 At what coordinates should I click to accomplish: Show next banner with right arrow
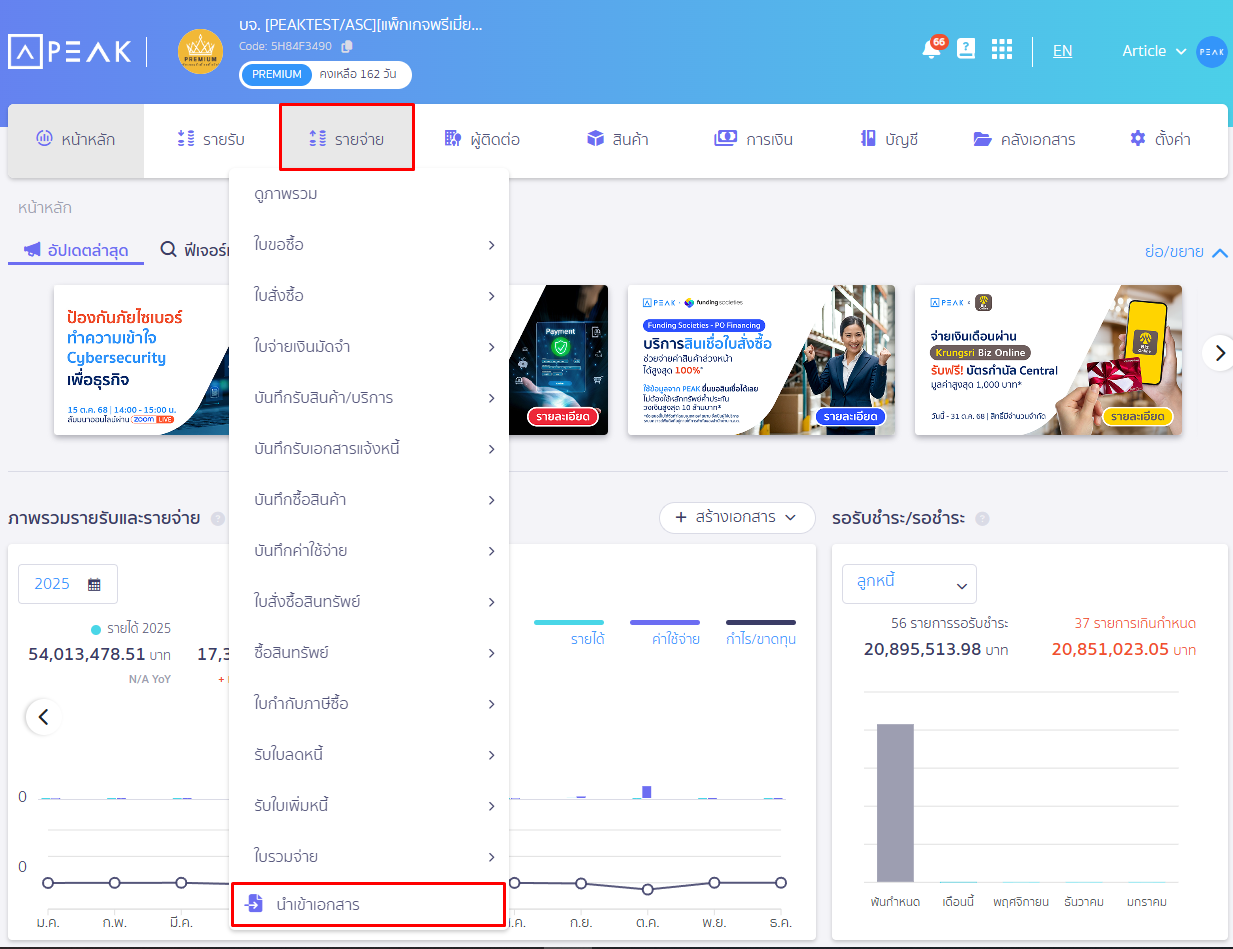coord(1218,352)
